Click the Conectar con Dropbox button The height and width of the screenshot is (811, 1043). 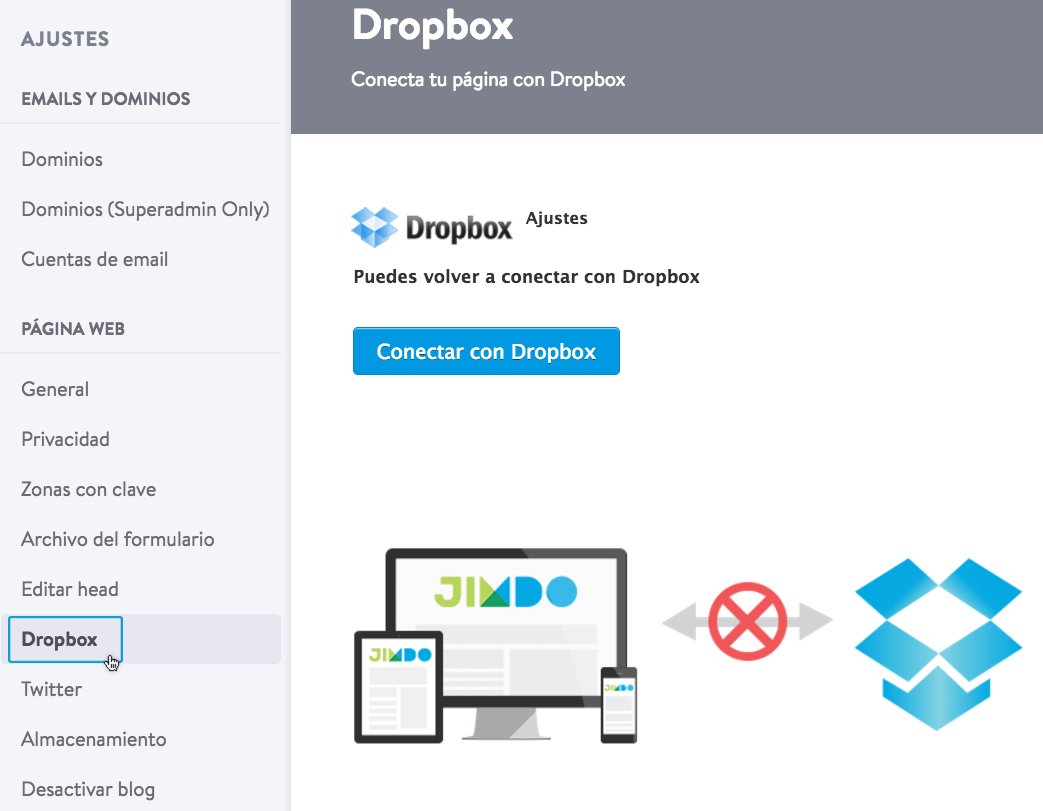click(x=486, y=351)
